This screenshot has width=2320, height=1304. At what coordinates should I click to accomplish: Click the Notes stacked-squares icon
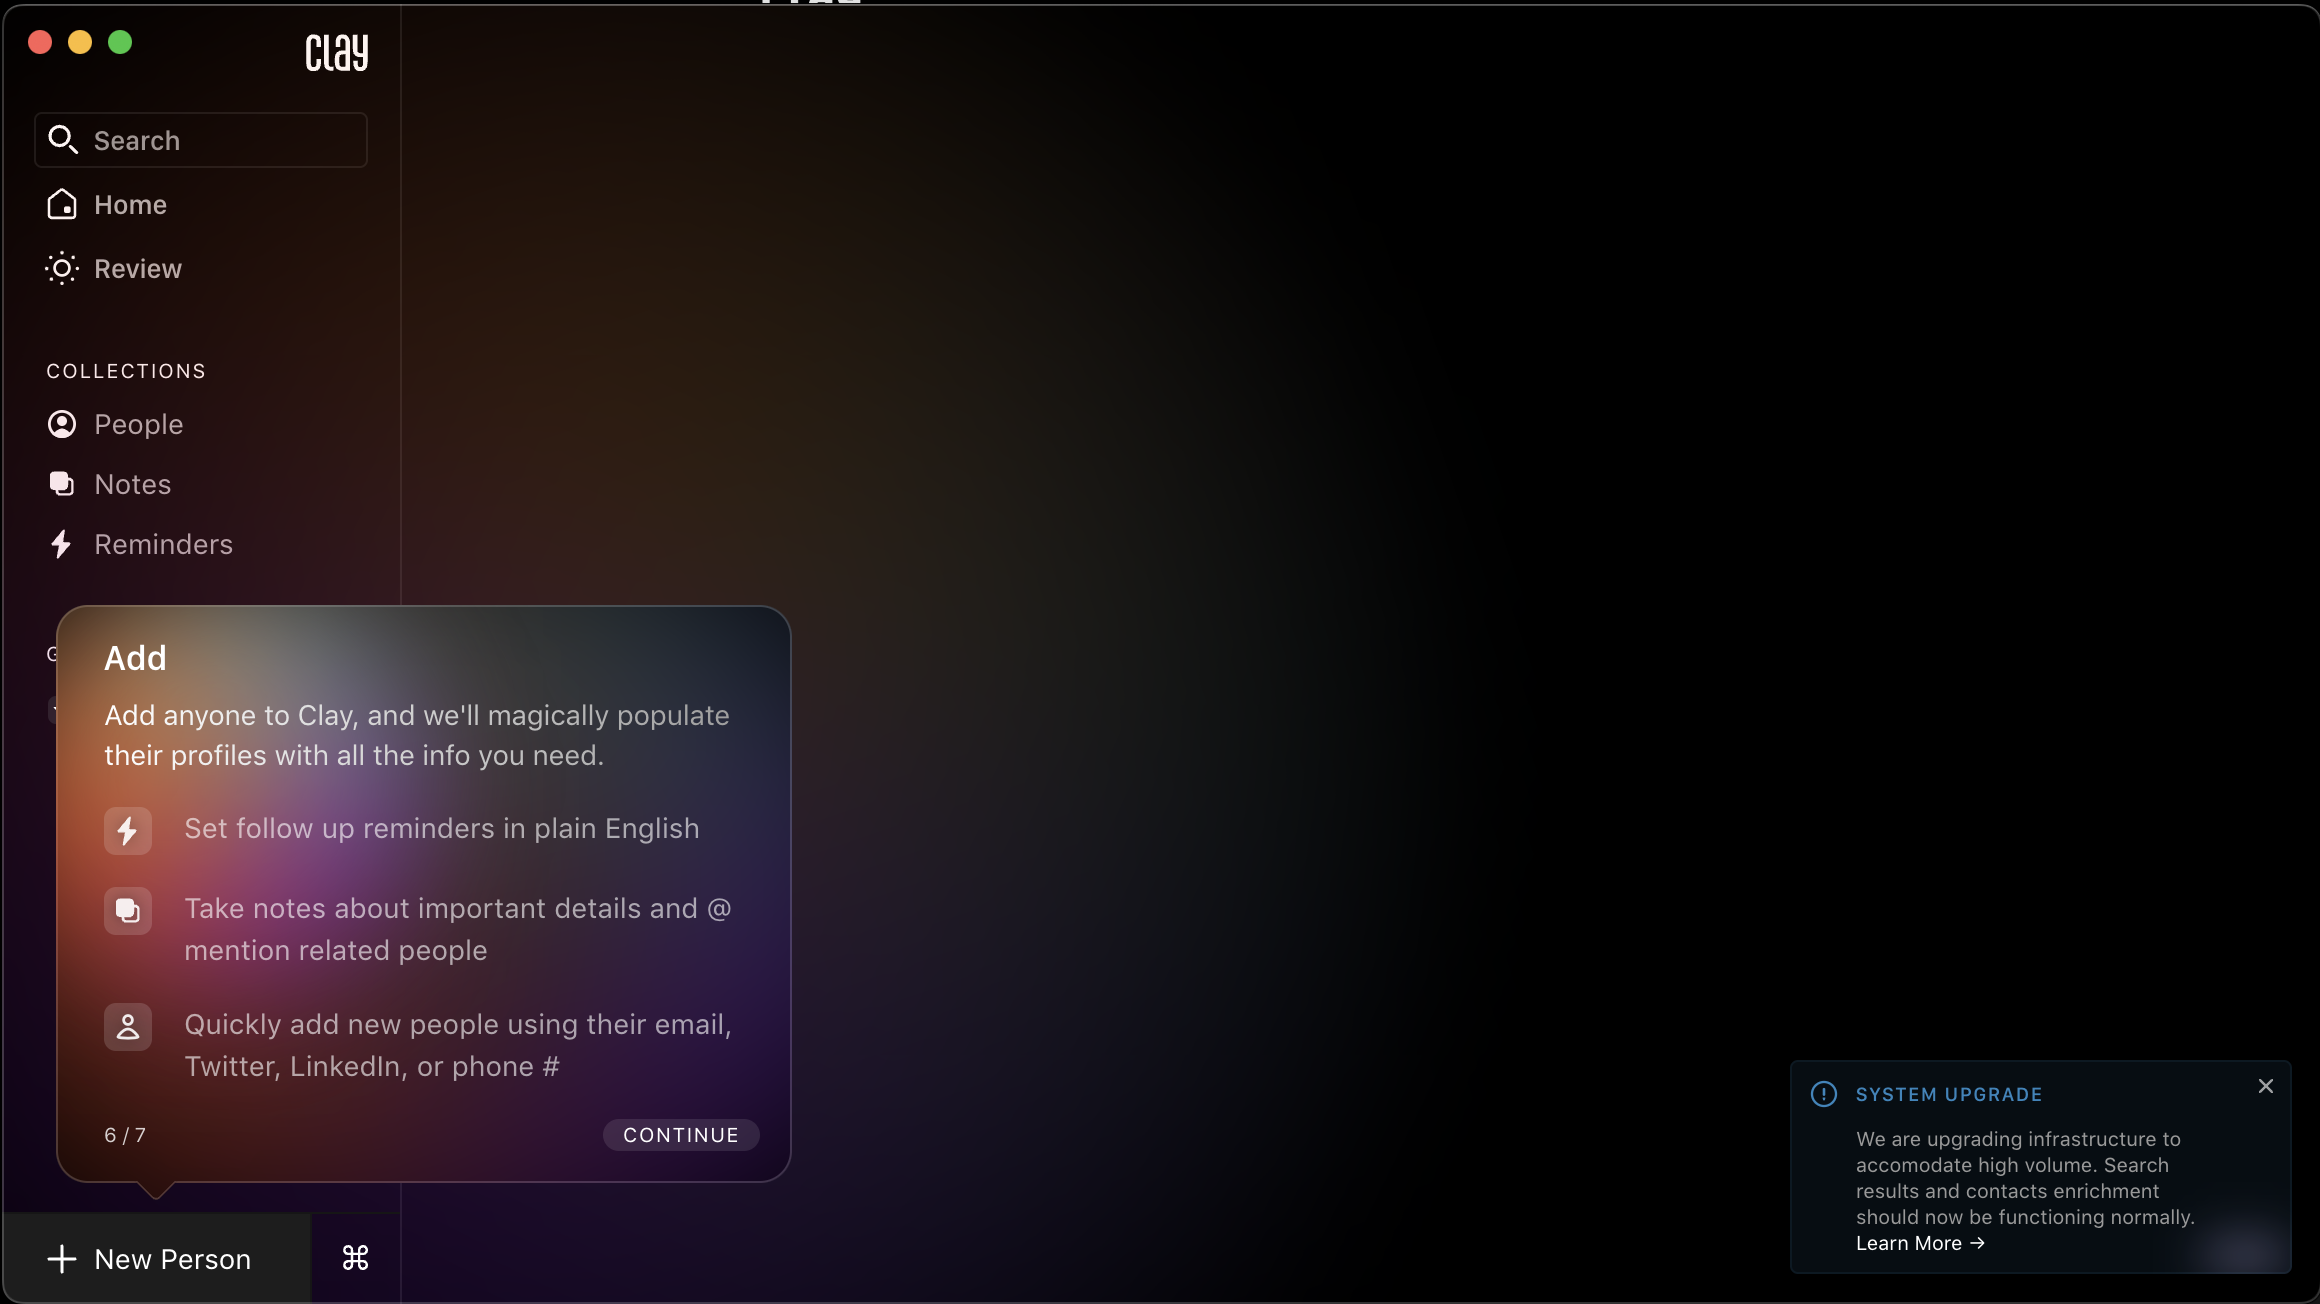(x=62, y=484)
